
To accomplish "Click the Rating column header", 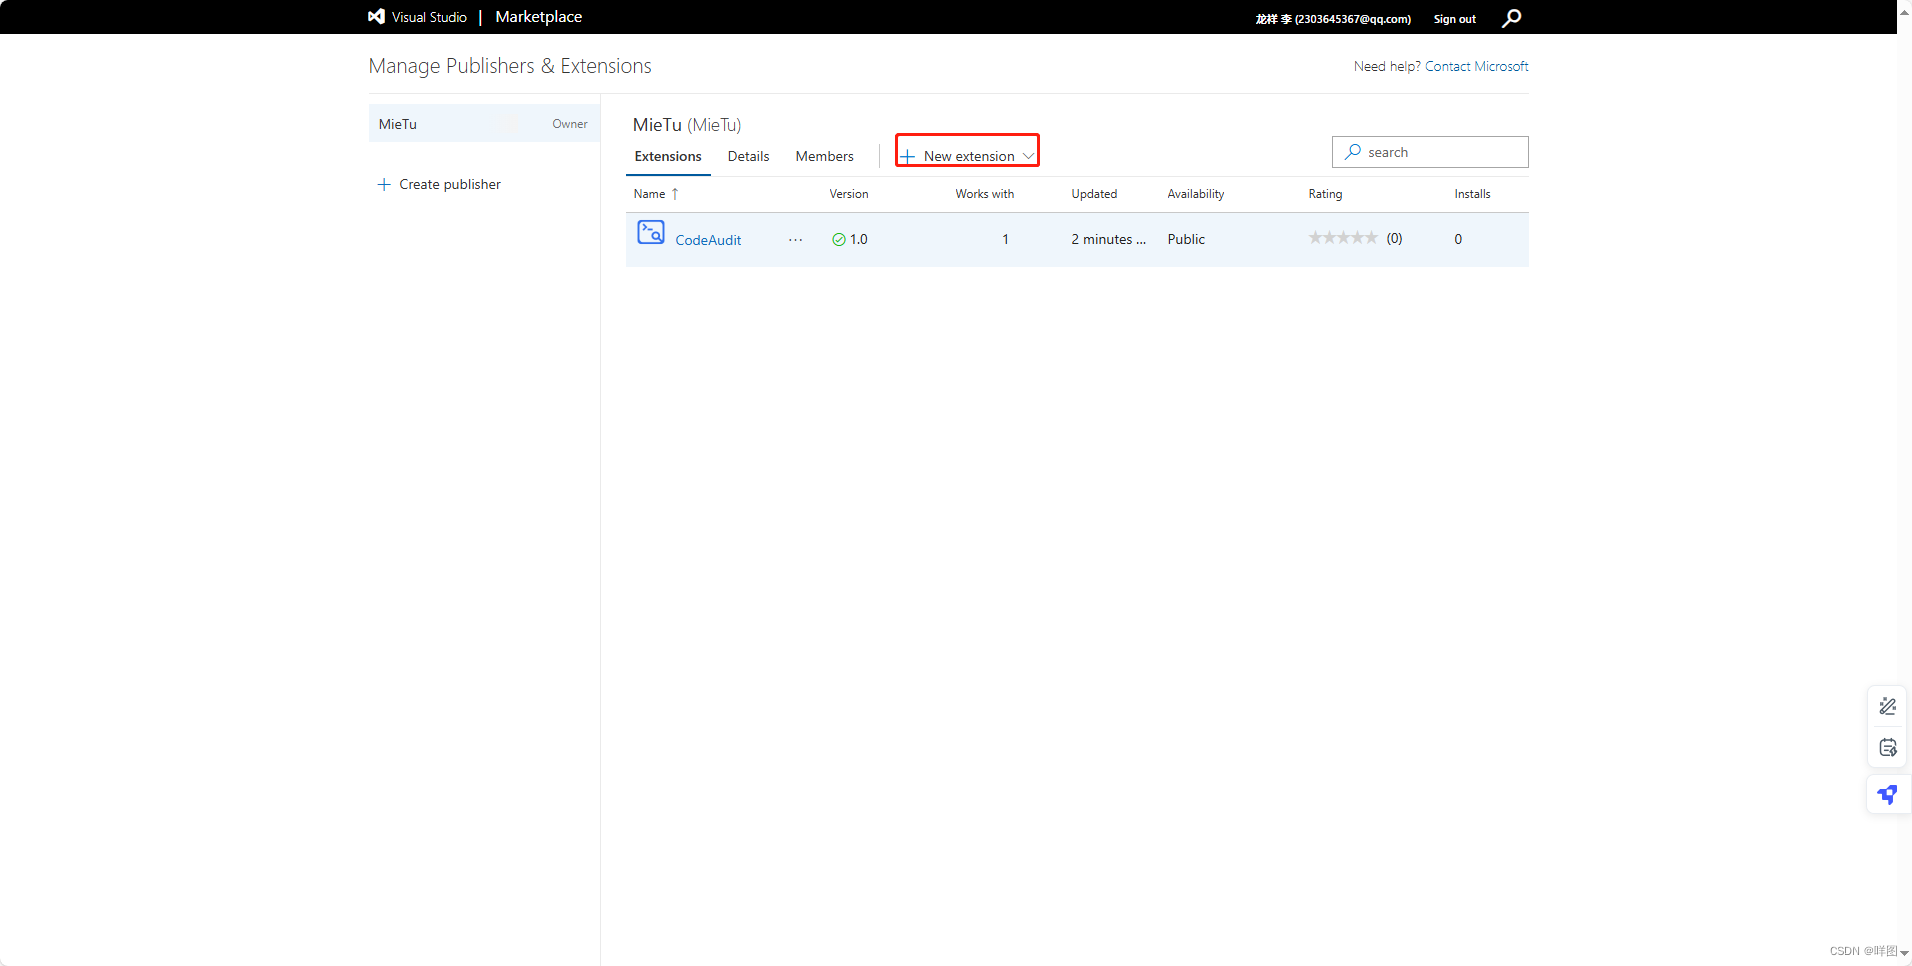I will coord(1325,194).
